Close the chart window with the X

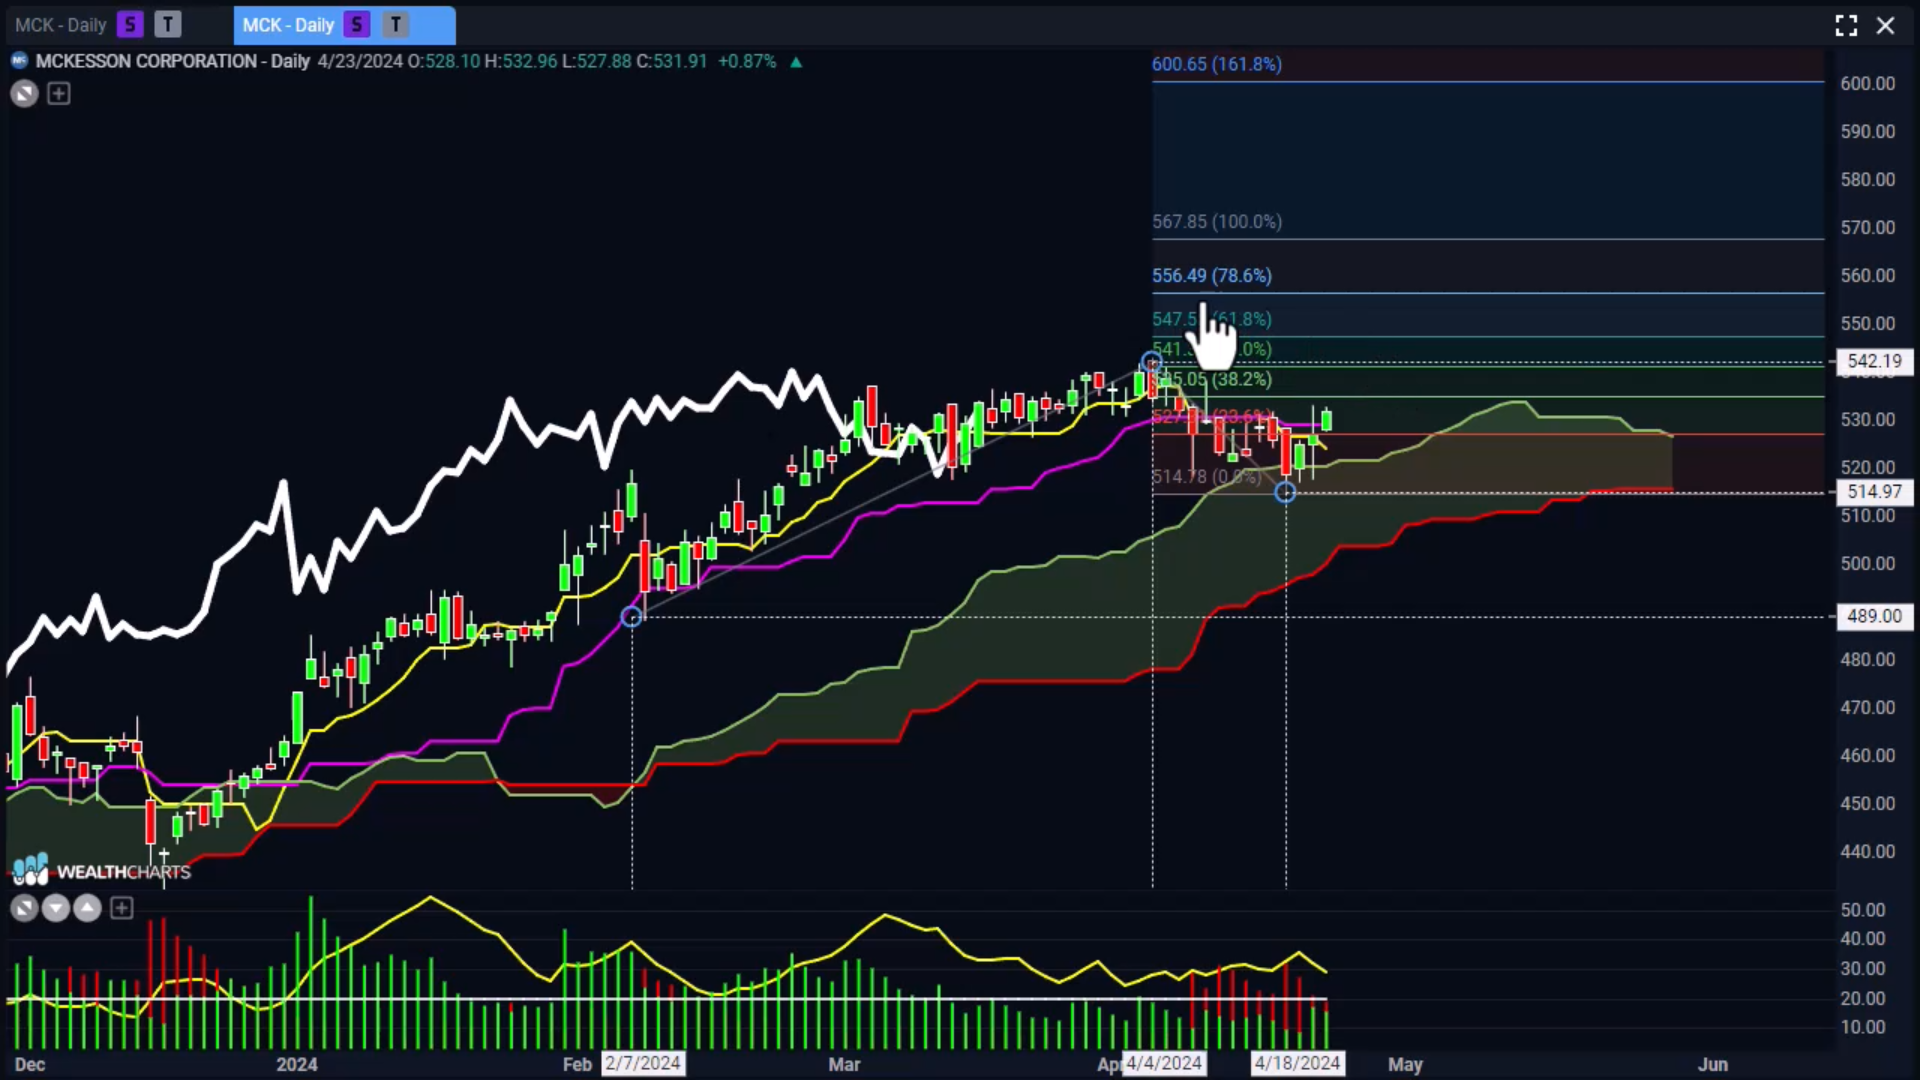[x=1886, y=25]
